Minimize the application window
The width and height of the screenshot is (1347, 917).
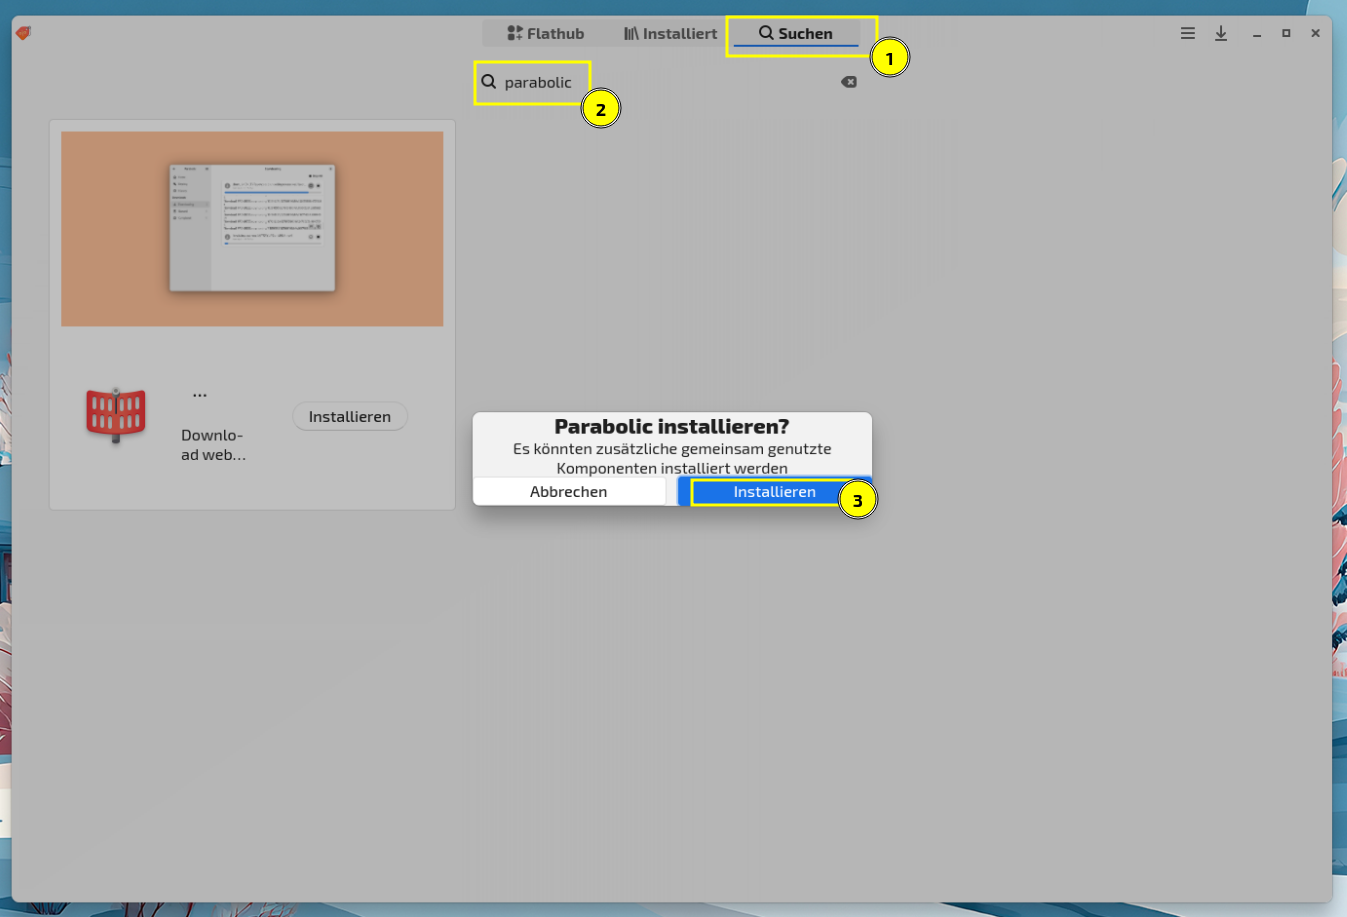pyautogui.click(x=1256, y=34)
